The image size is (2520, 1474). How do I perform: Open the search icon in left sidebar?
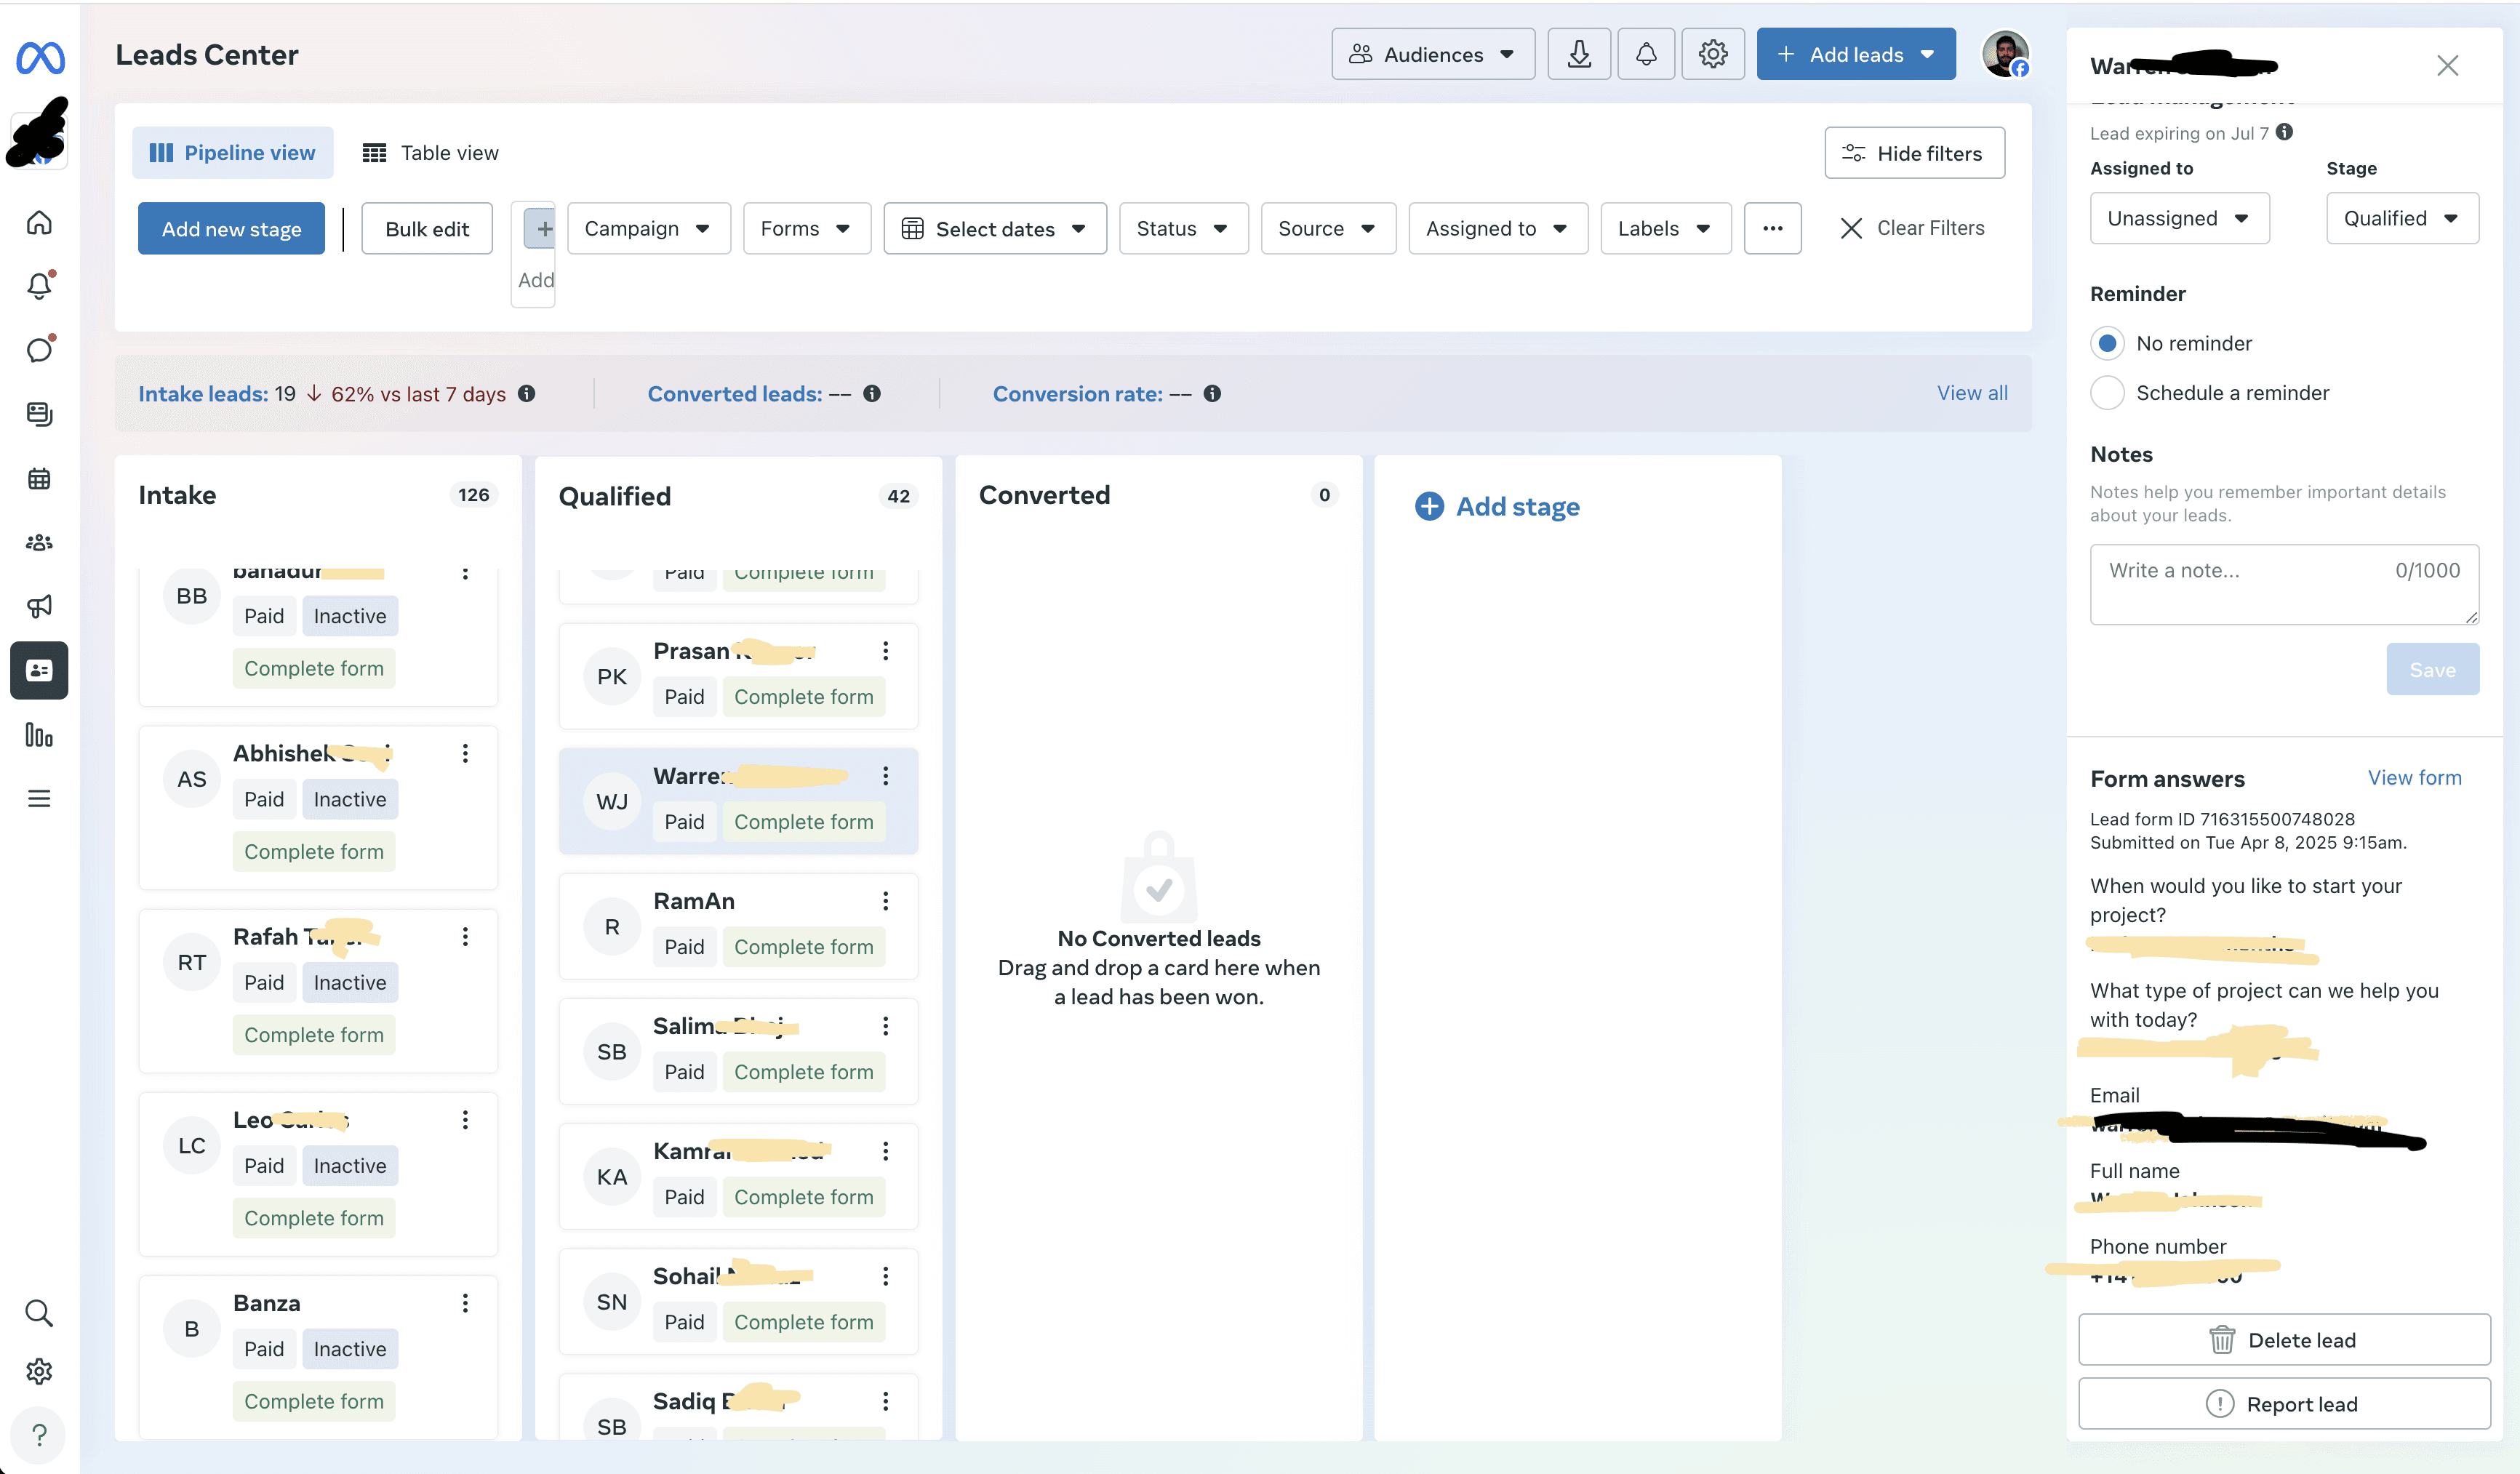[x=39, y=1312]
